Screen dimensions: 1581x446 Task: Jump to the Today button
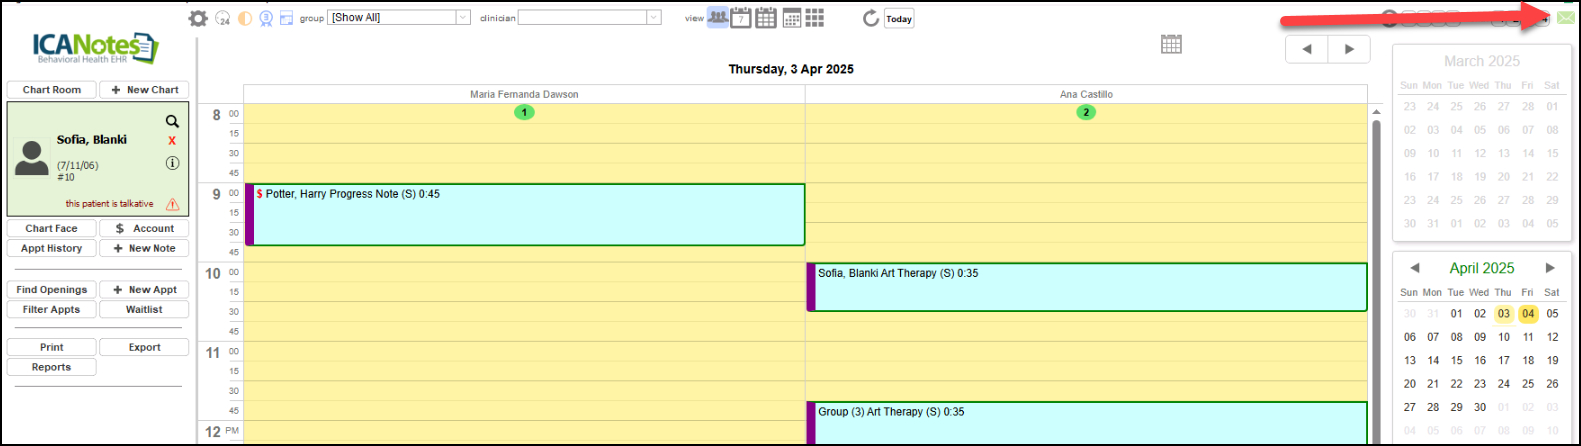[899, 18]
